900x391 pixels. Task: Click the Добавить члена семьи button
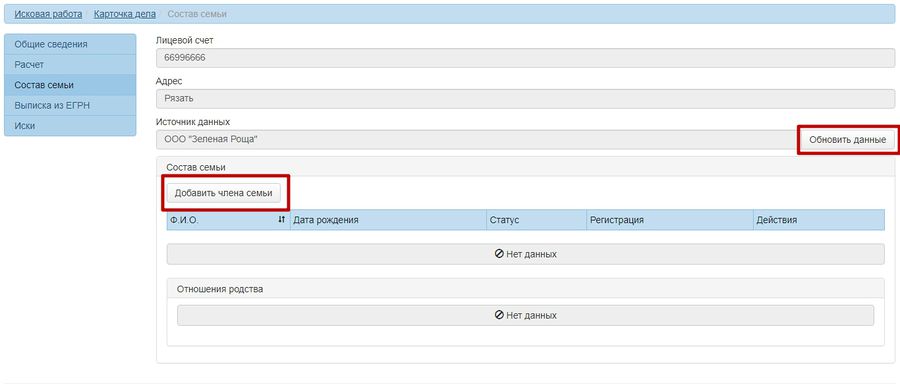coord(223,193)
